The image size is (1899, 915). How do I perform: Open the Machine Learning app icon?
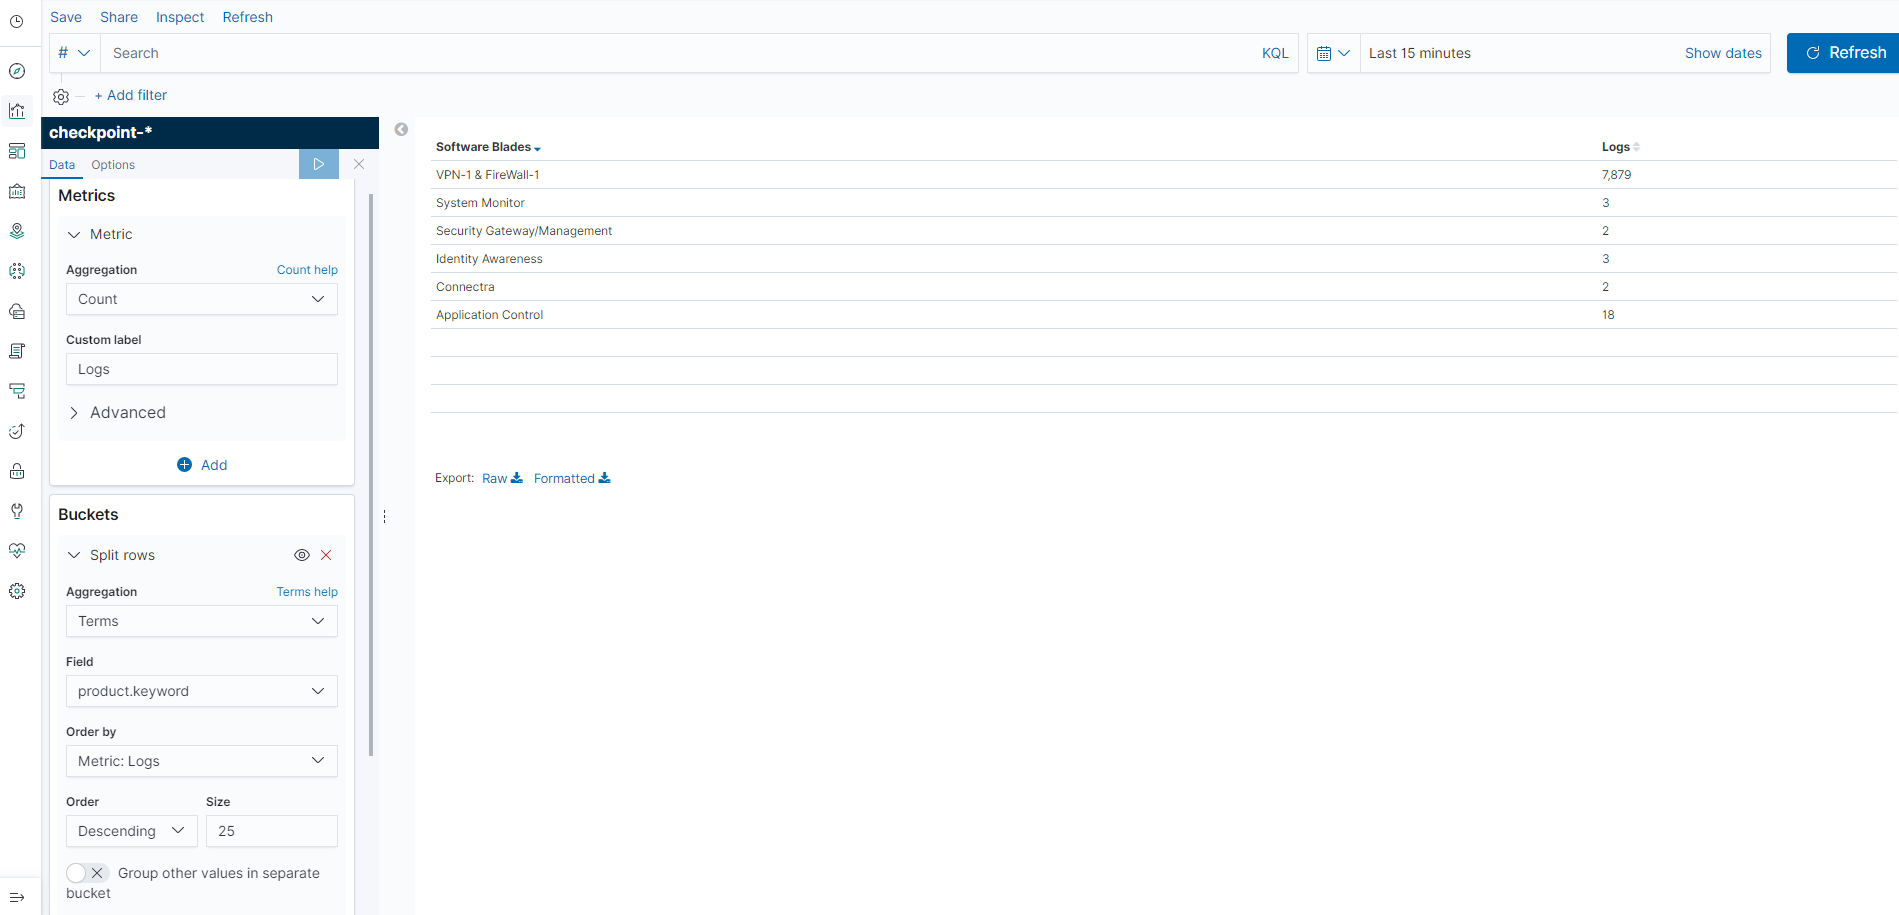17,271
